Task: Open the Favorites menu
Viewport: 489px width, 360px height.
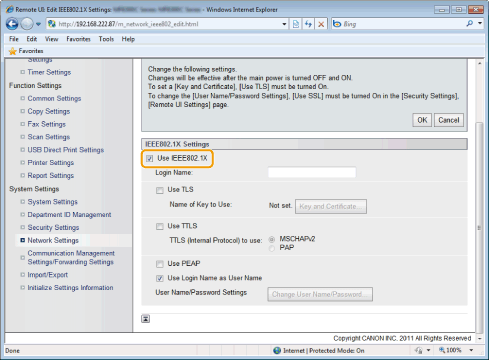Action: (78, 39)
